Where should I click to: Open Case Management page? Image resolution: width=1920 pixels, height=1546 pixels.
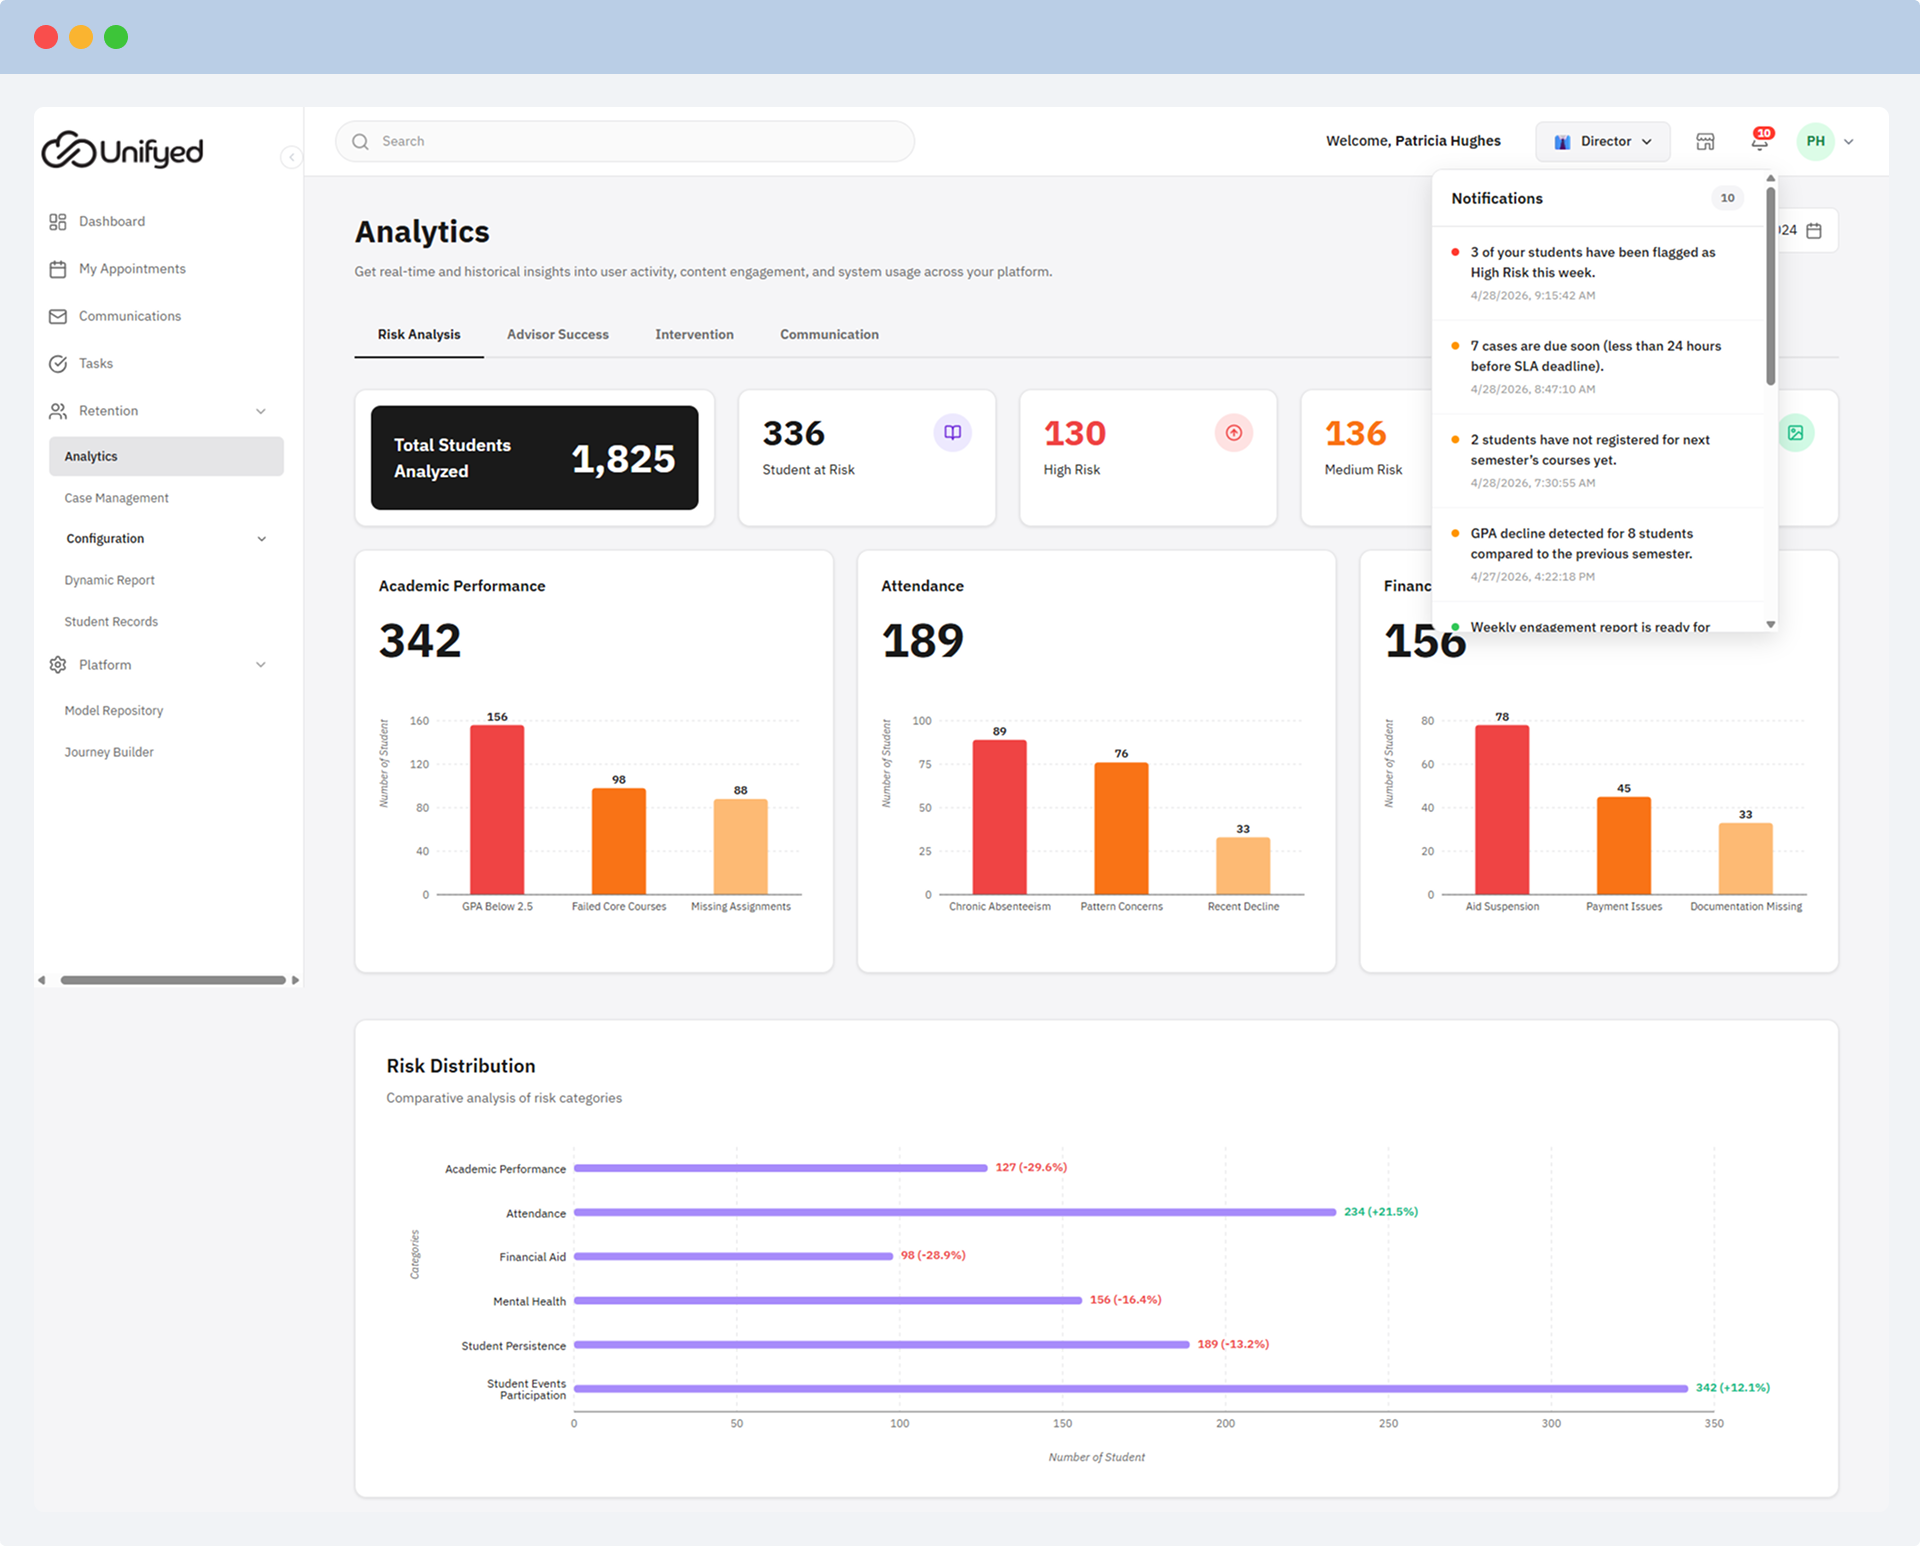[116, 498]
